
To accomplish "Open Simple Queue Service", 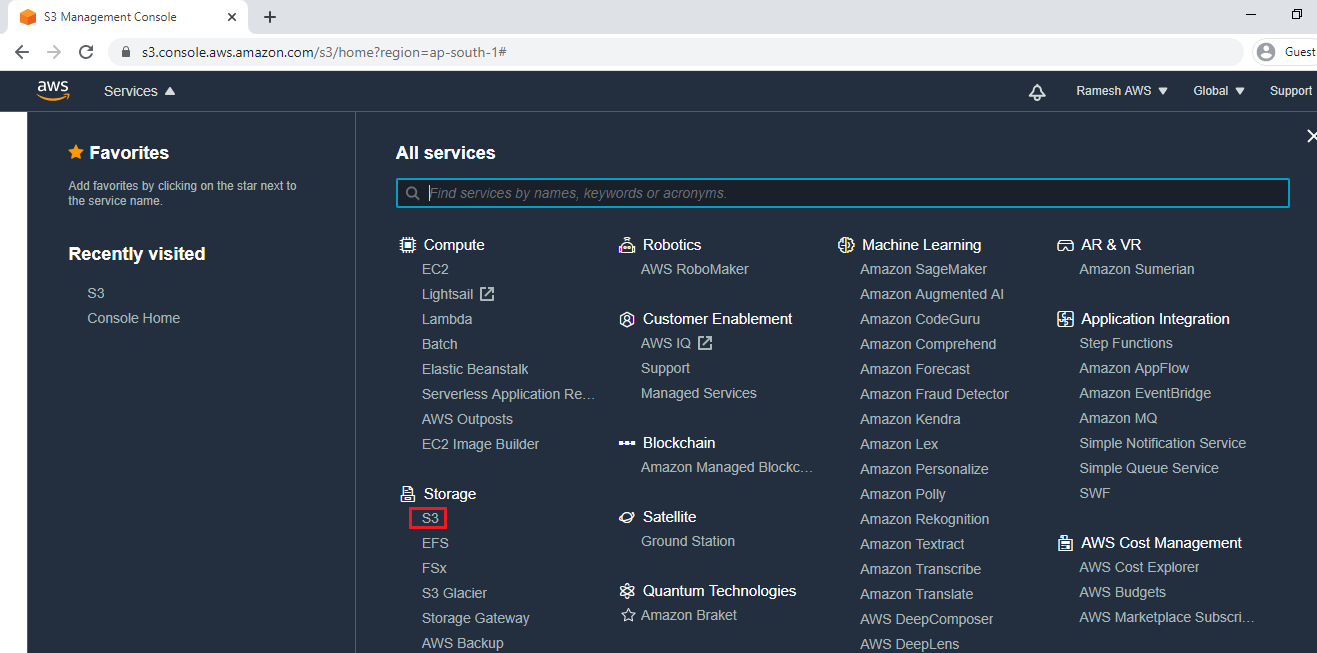I will coord(1149,468).
